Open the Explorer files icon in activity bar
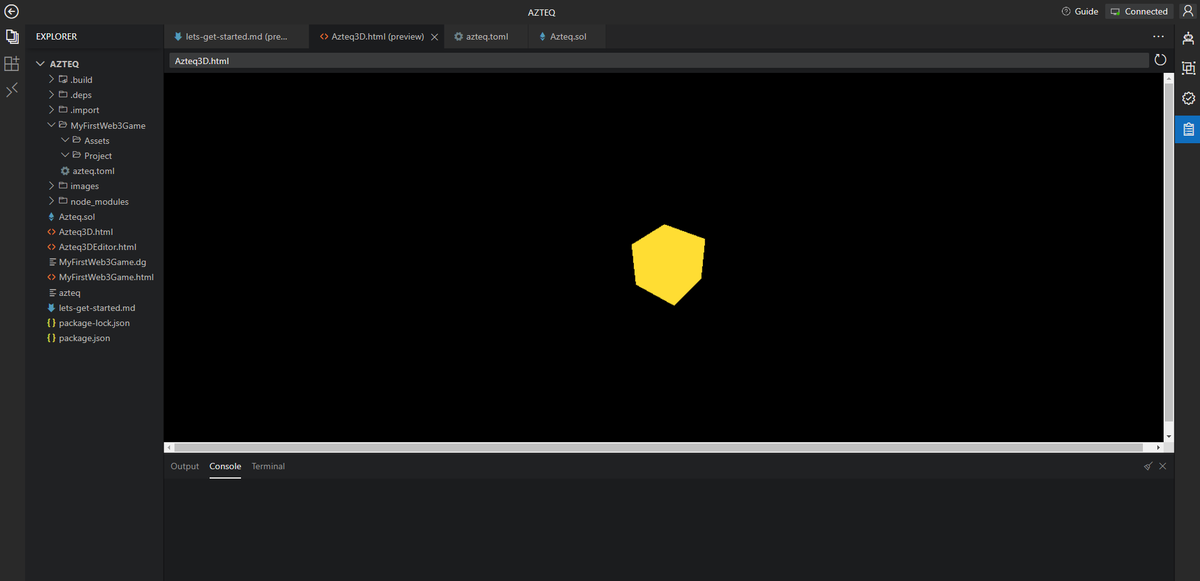This screenshot has height=581, width=1200. click(12, 37)
